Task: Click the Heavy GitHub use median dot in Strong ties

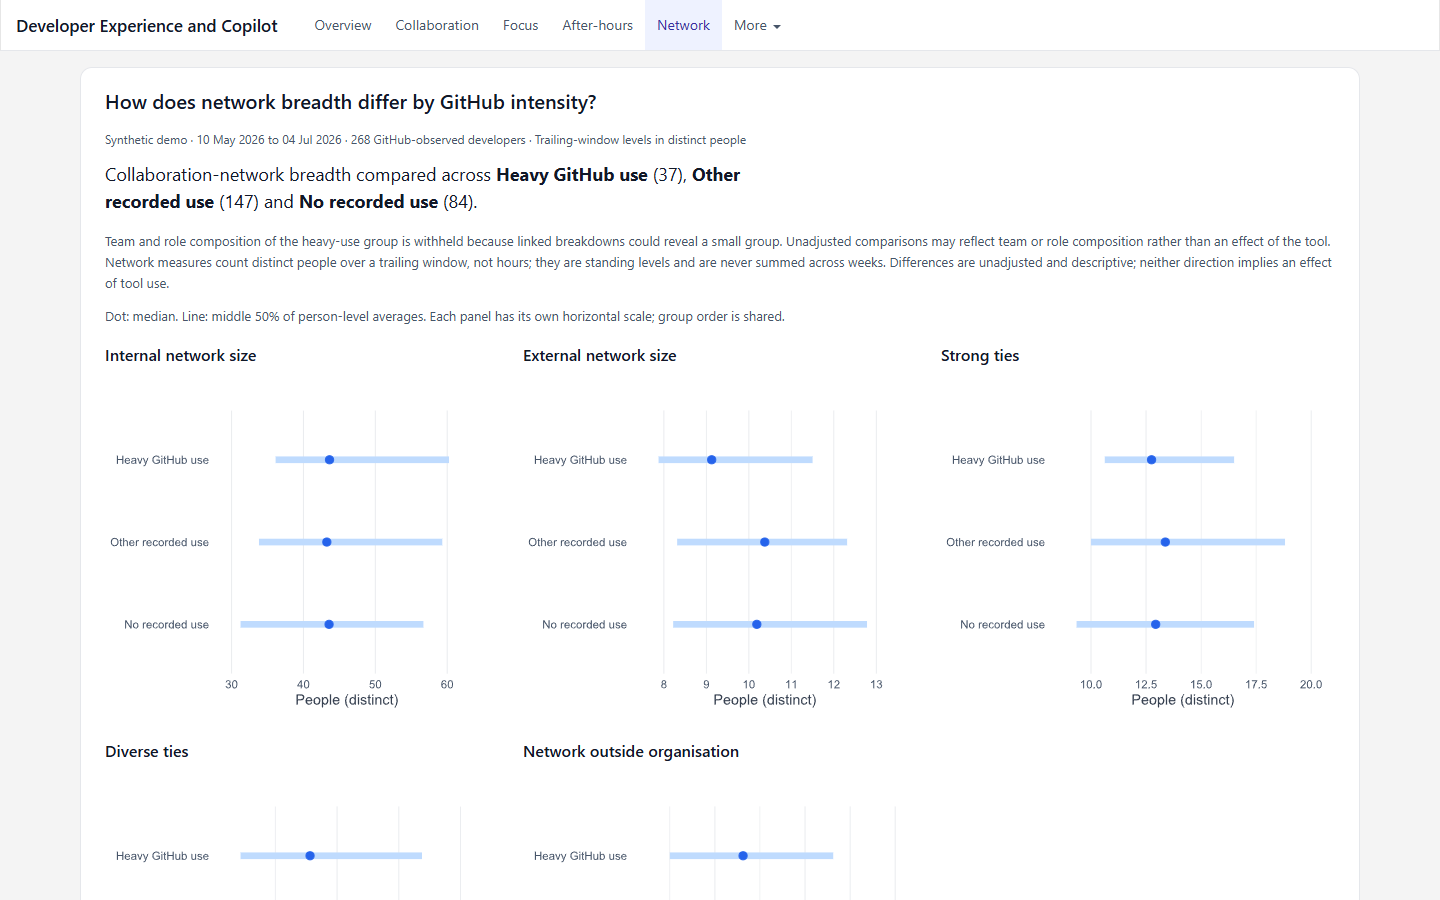Action: point(1151,460)
